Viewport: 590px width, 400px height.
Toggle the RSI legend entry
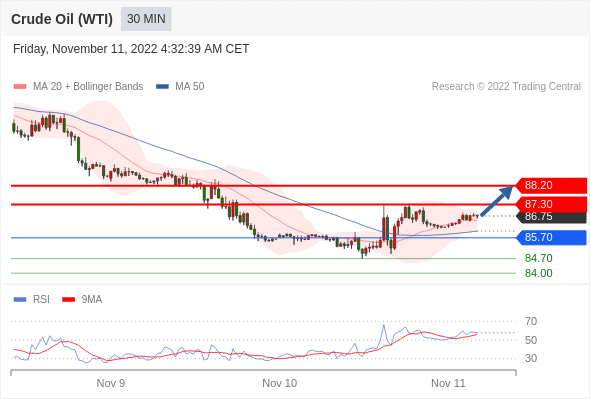point(32,300)
